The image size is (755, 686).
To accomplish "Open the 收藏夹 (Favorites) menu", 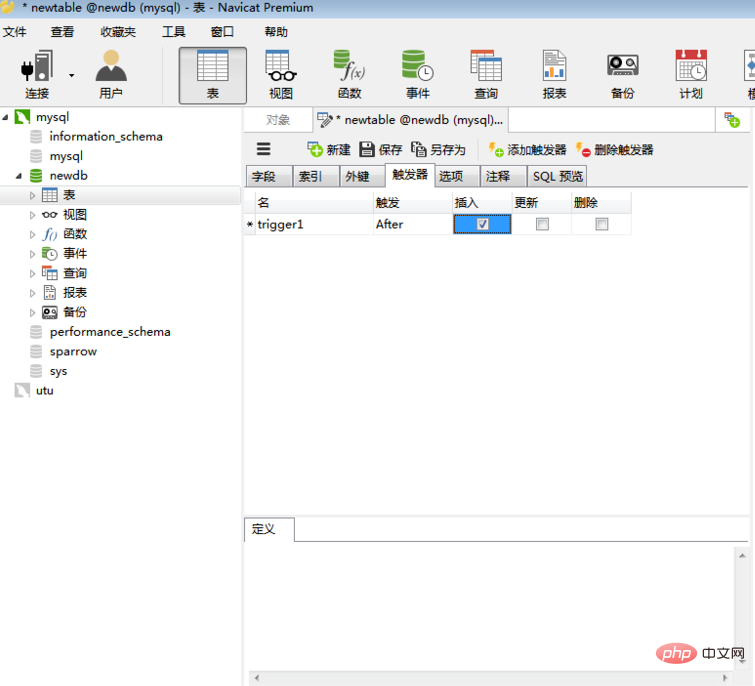I will pos(118,32).
